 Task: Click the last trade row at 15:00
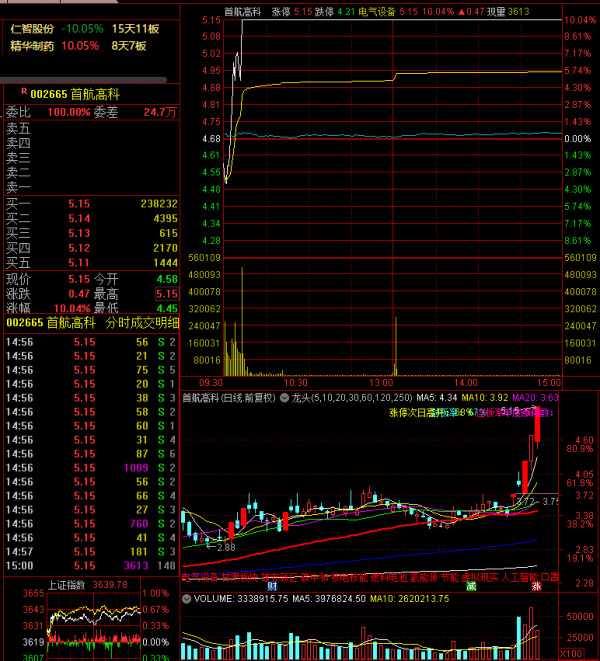pyautogui.click(x=90, y=565)
